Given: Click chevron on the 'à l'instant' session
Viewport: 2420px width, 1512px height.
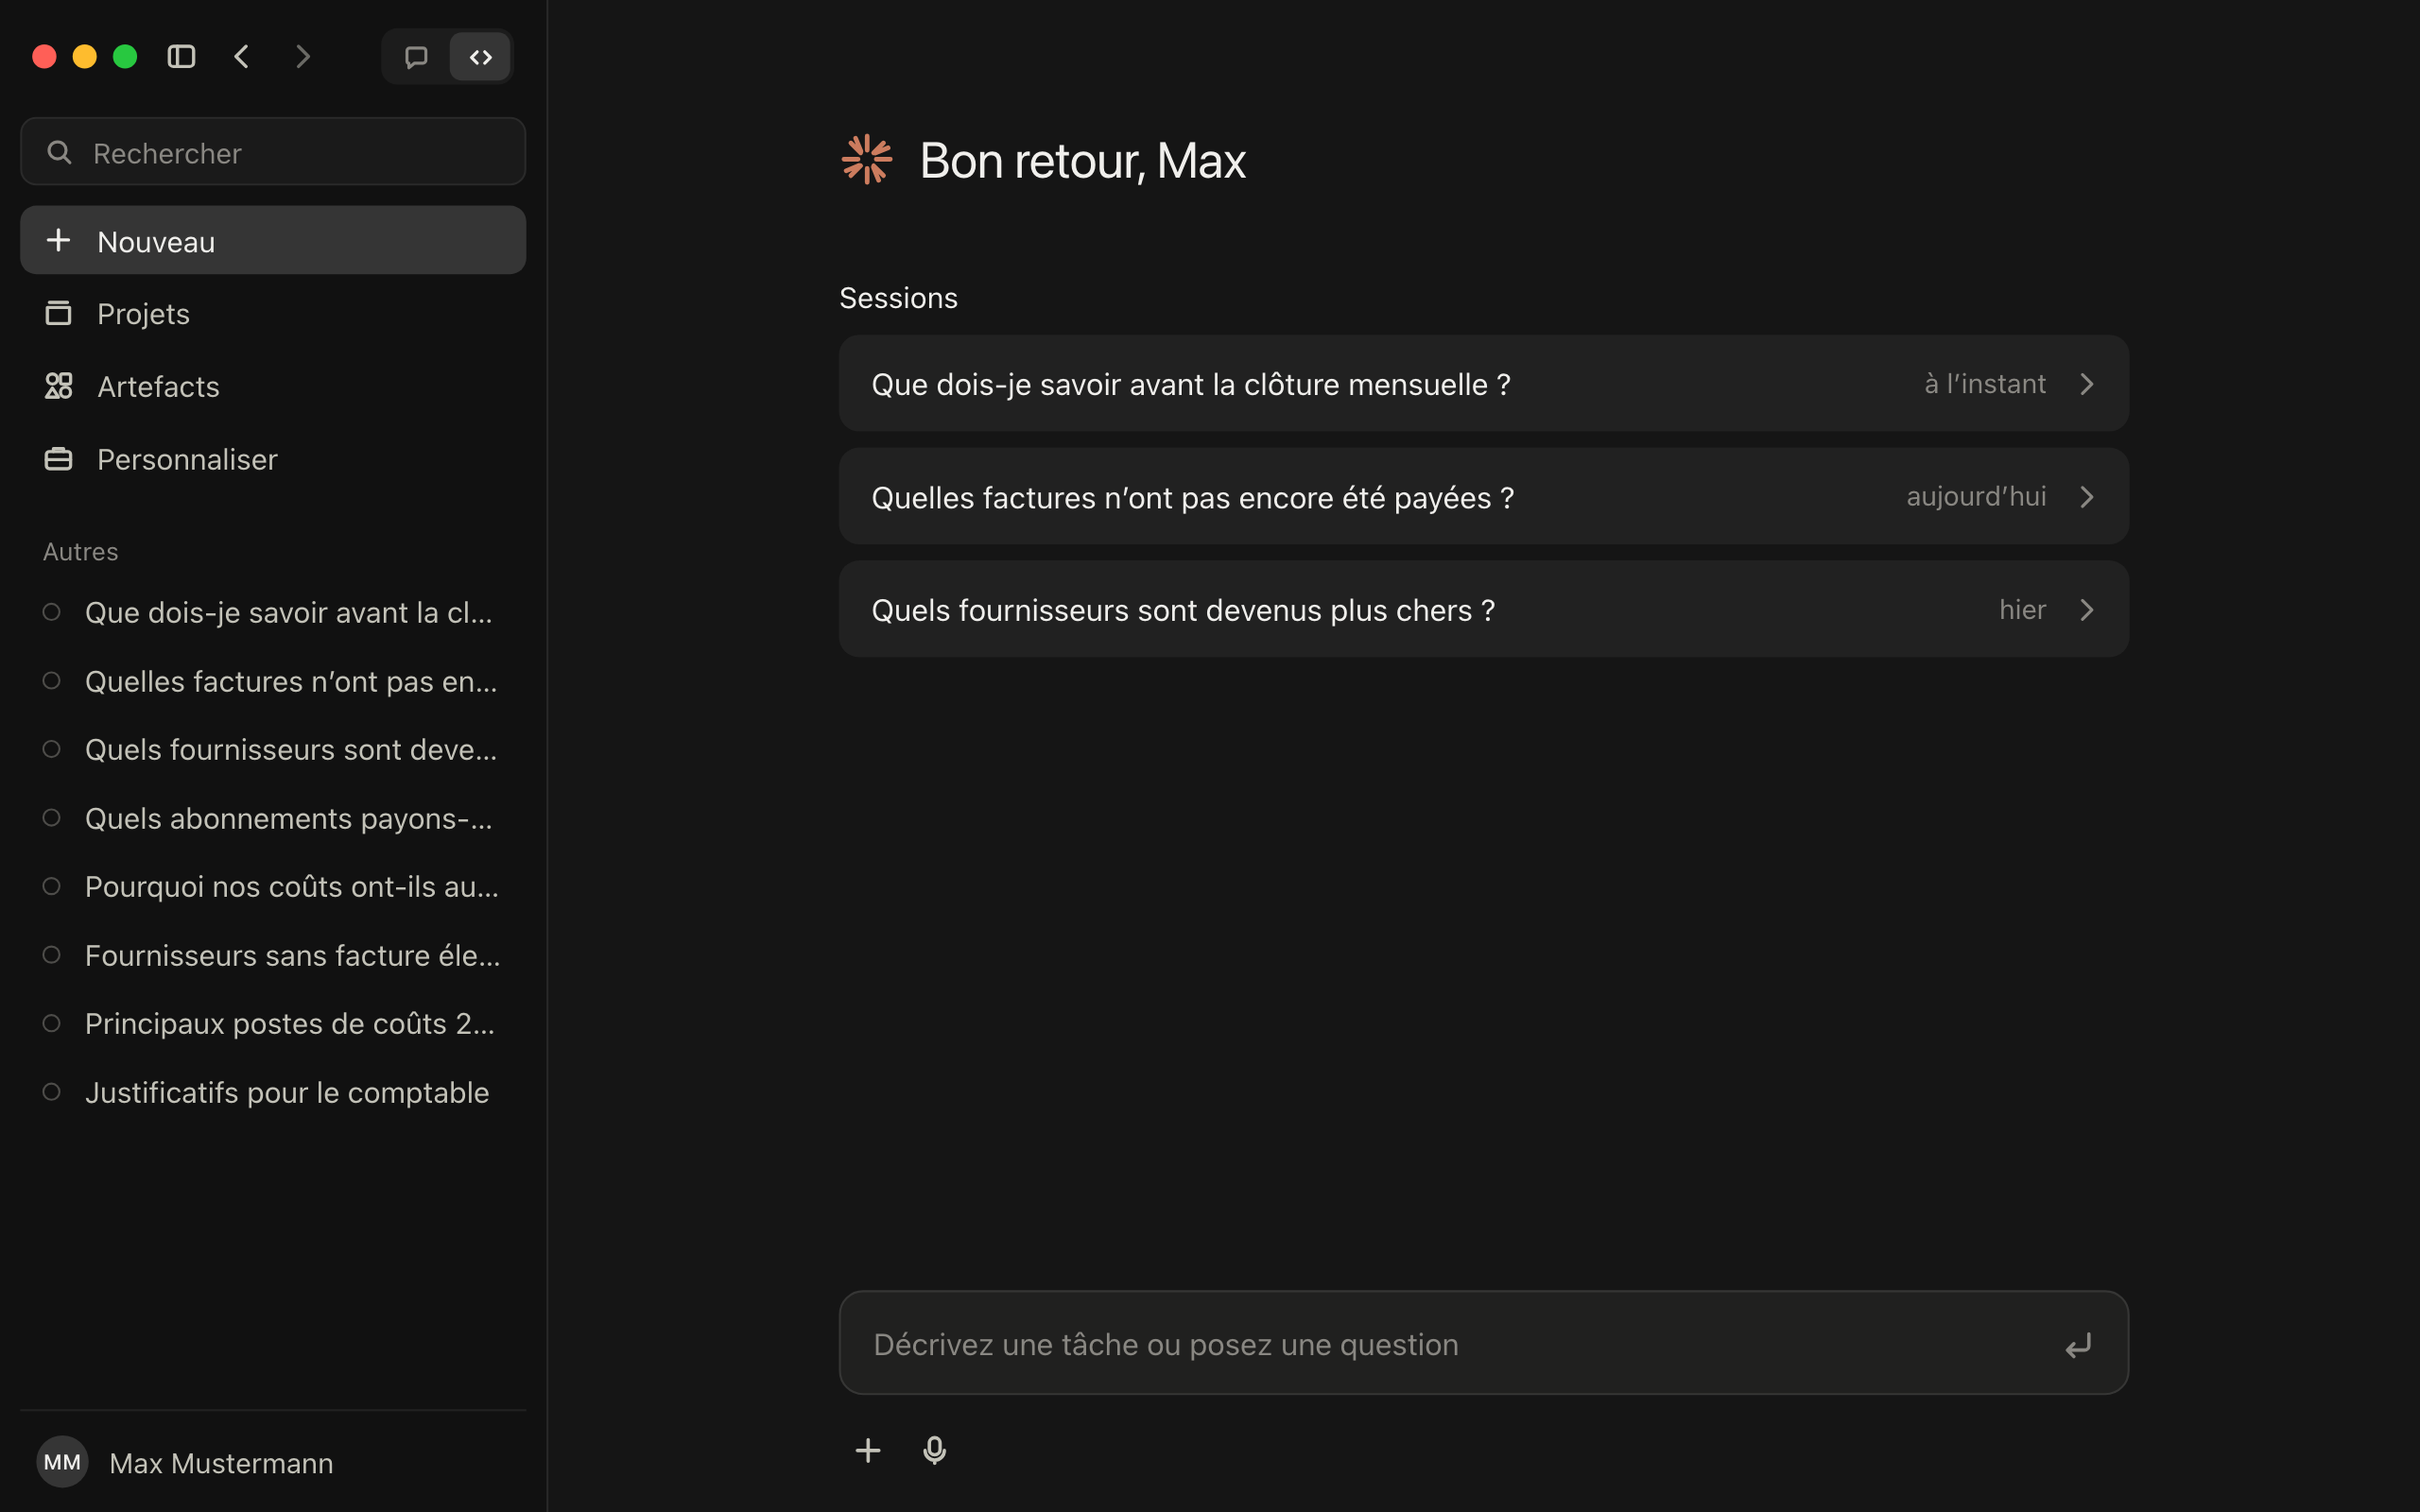Looking at the screenshot, I should [2087, 384].
